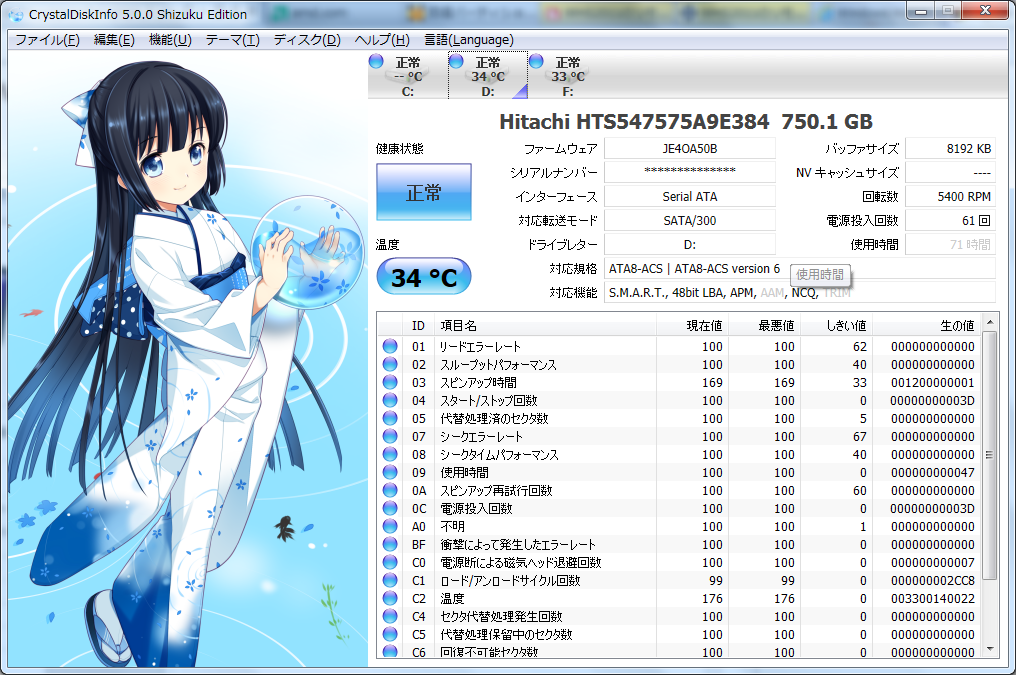Close the CrystalDiskInfo window

pyautogui.click(x=985, y=10)
